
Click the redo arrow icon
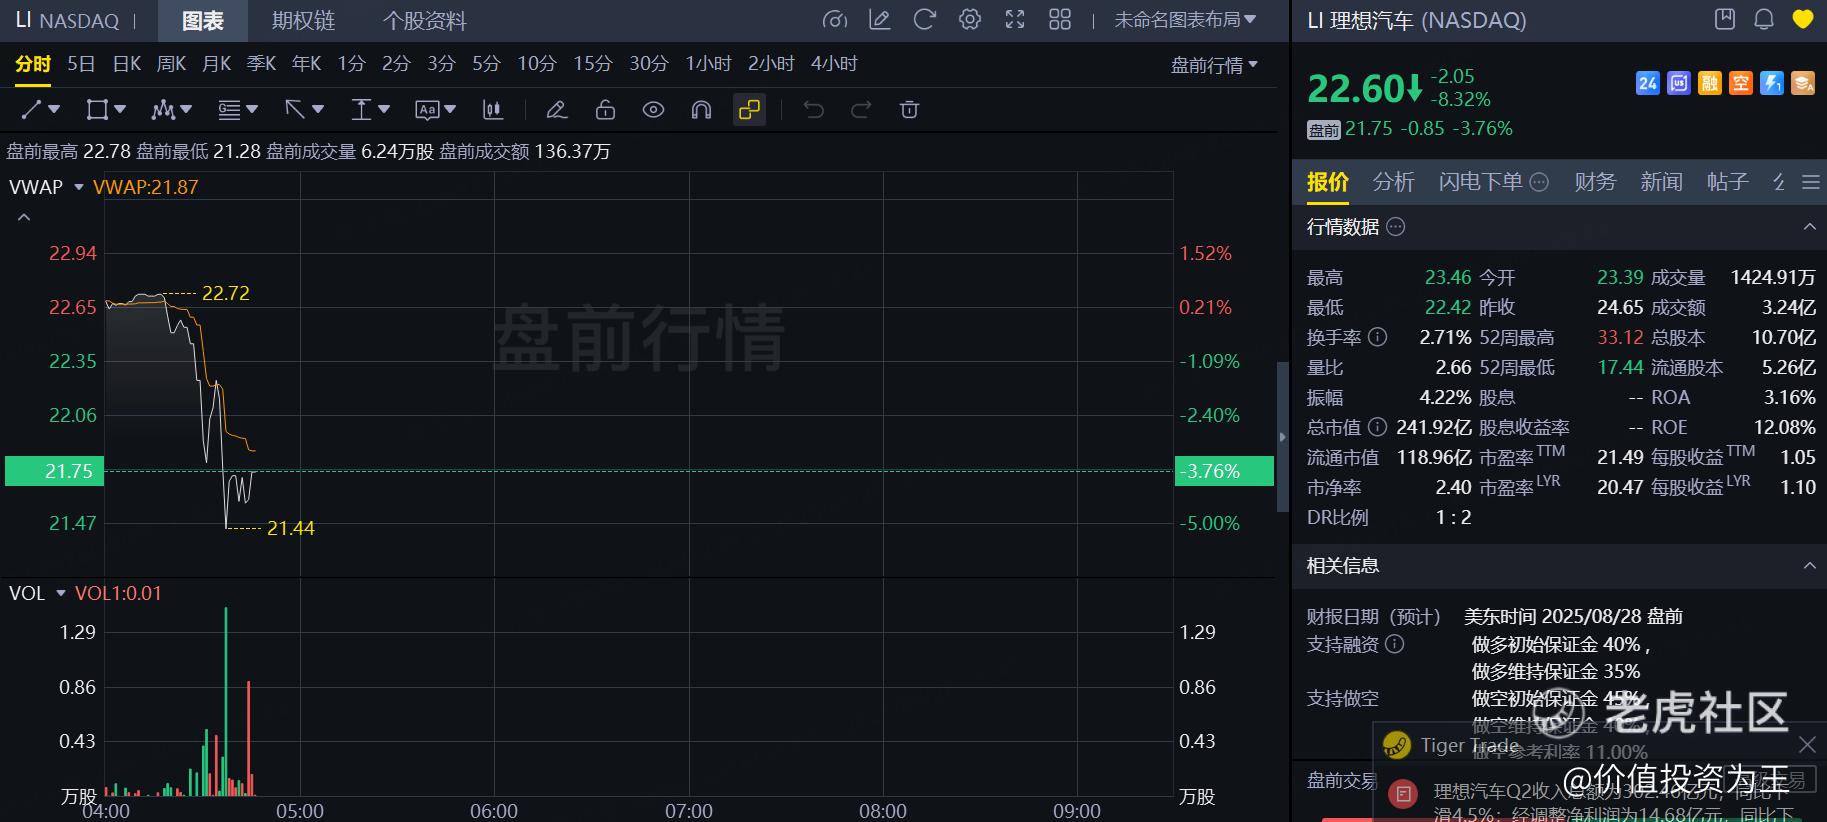[x=861, y=109]
